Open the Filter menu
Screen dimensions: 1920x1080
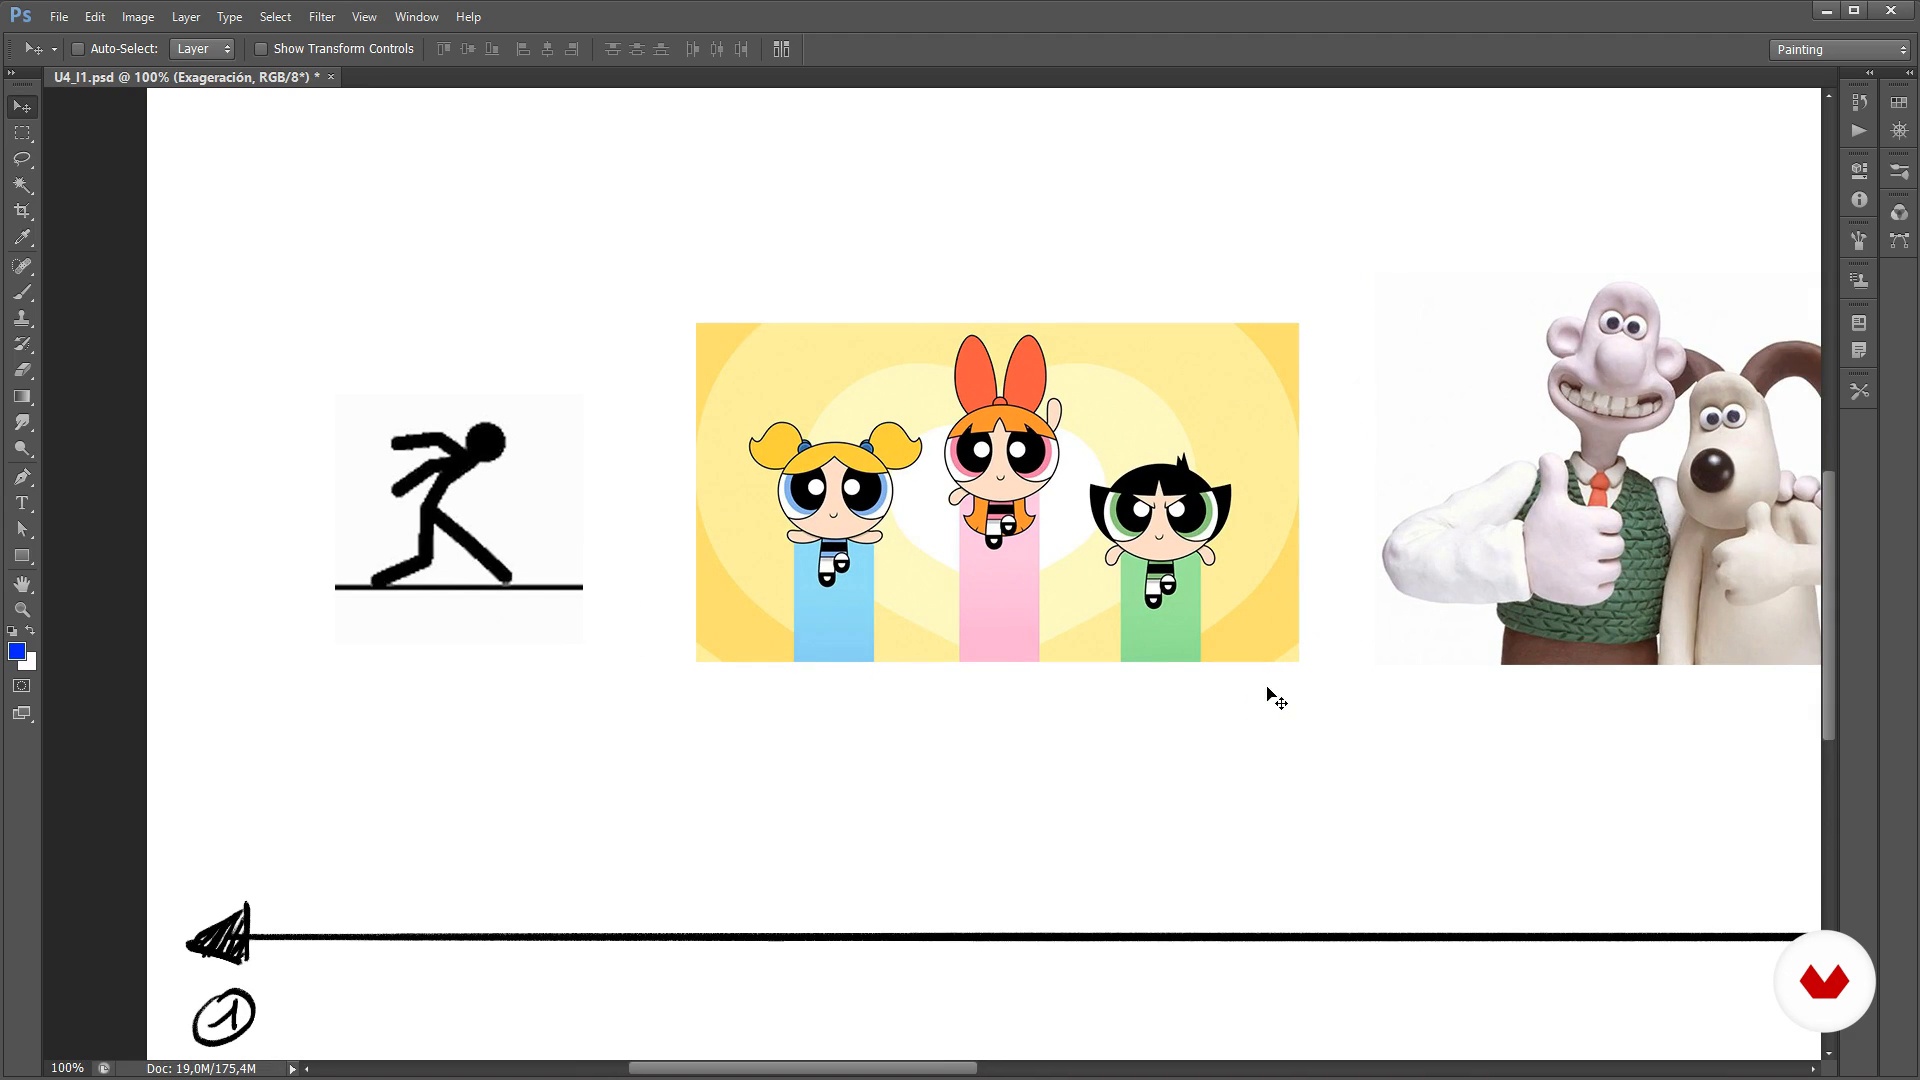coord(322,17)
